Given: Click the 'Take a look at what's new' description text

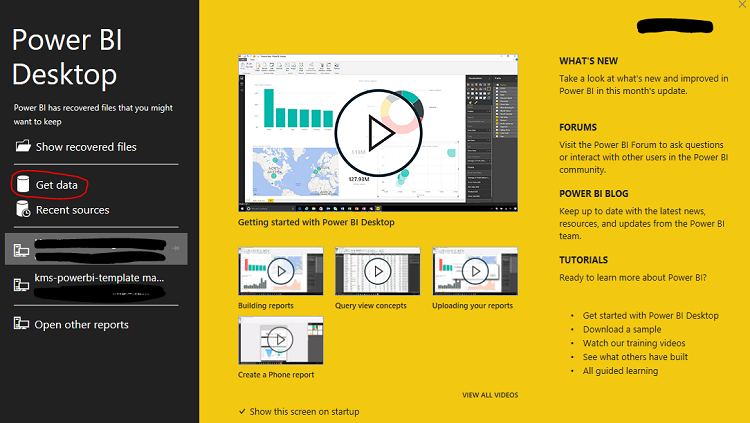Looking at the screenshot, I should pos(644,85).
